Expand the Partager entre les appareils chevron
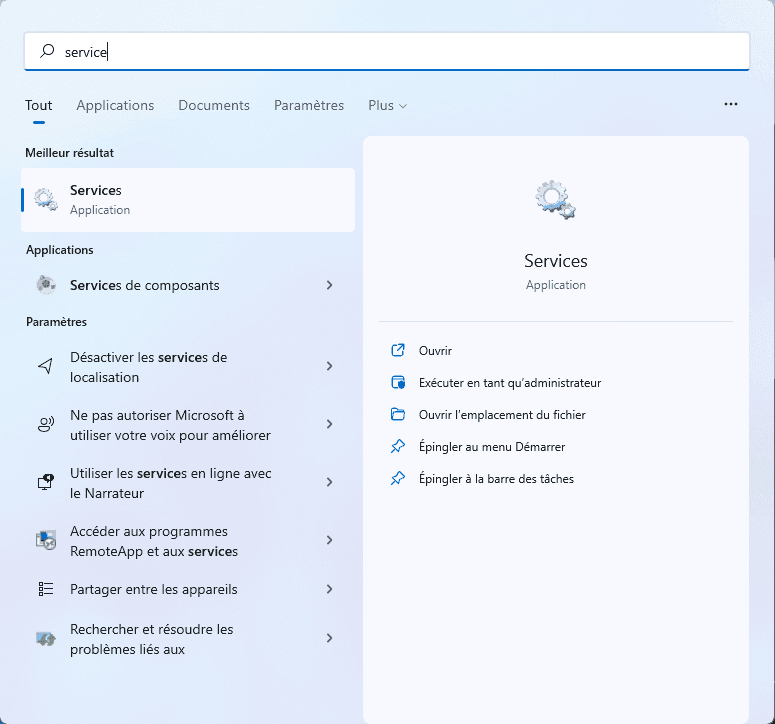This screenshot has width=775, height=724. (329, 589)
